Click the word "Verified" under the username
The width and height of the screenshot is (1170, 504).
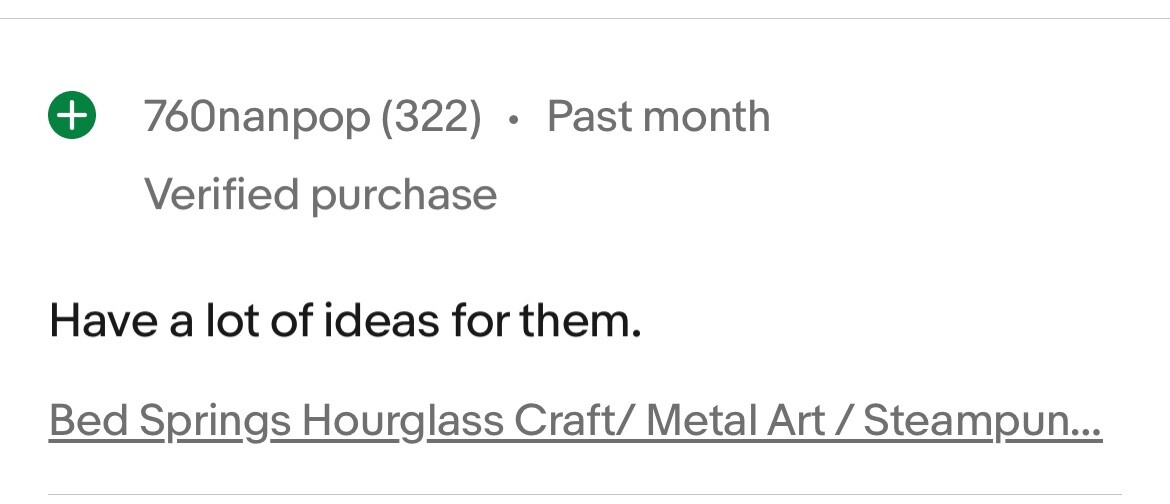click(x=223, y=194)
